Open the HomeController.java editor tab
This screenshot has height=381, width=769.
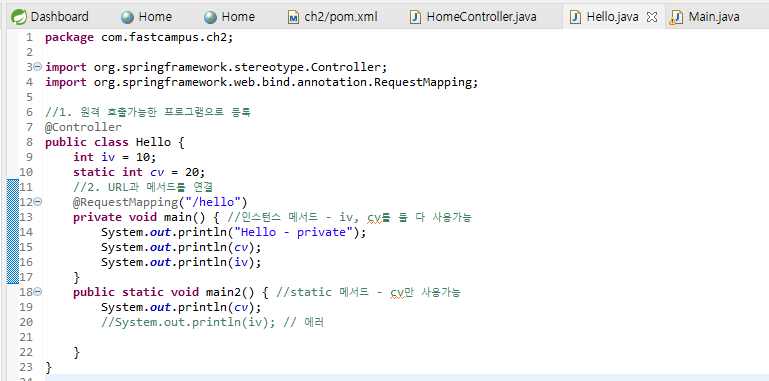point(473,17)
